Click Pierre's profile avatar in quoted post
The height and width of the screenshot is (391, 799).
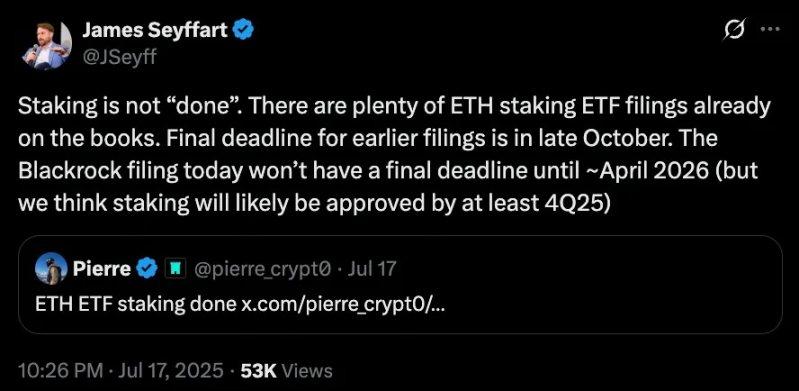tap(51, 268)
